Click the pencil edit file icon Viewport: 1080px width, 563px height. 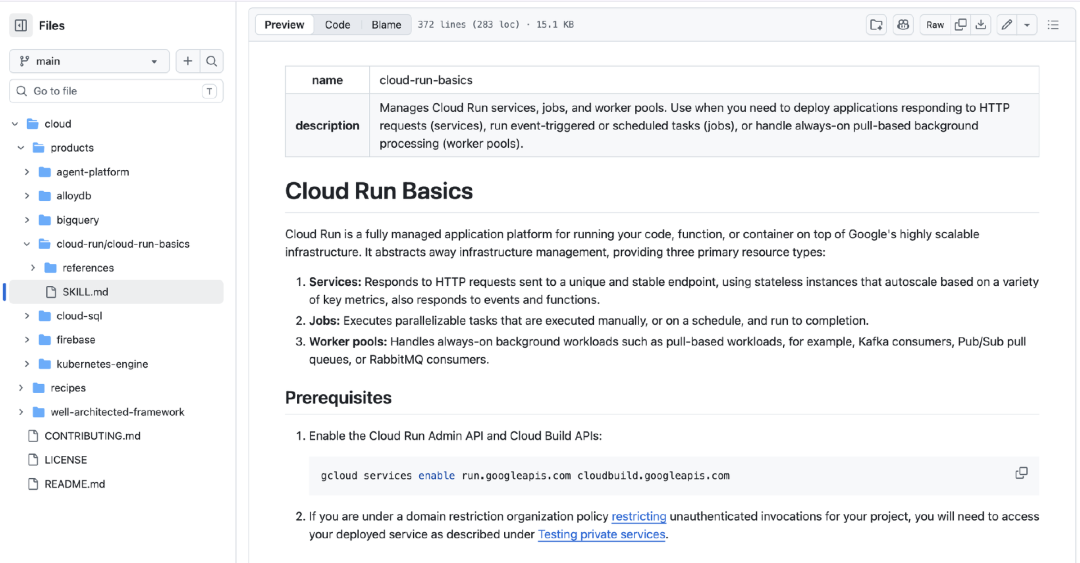pos(1007,25)
